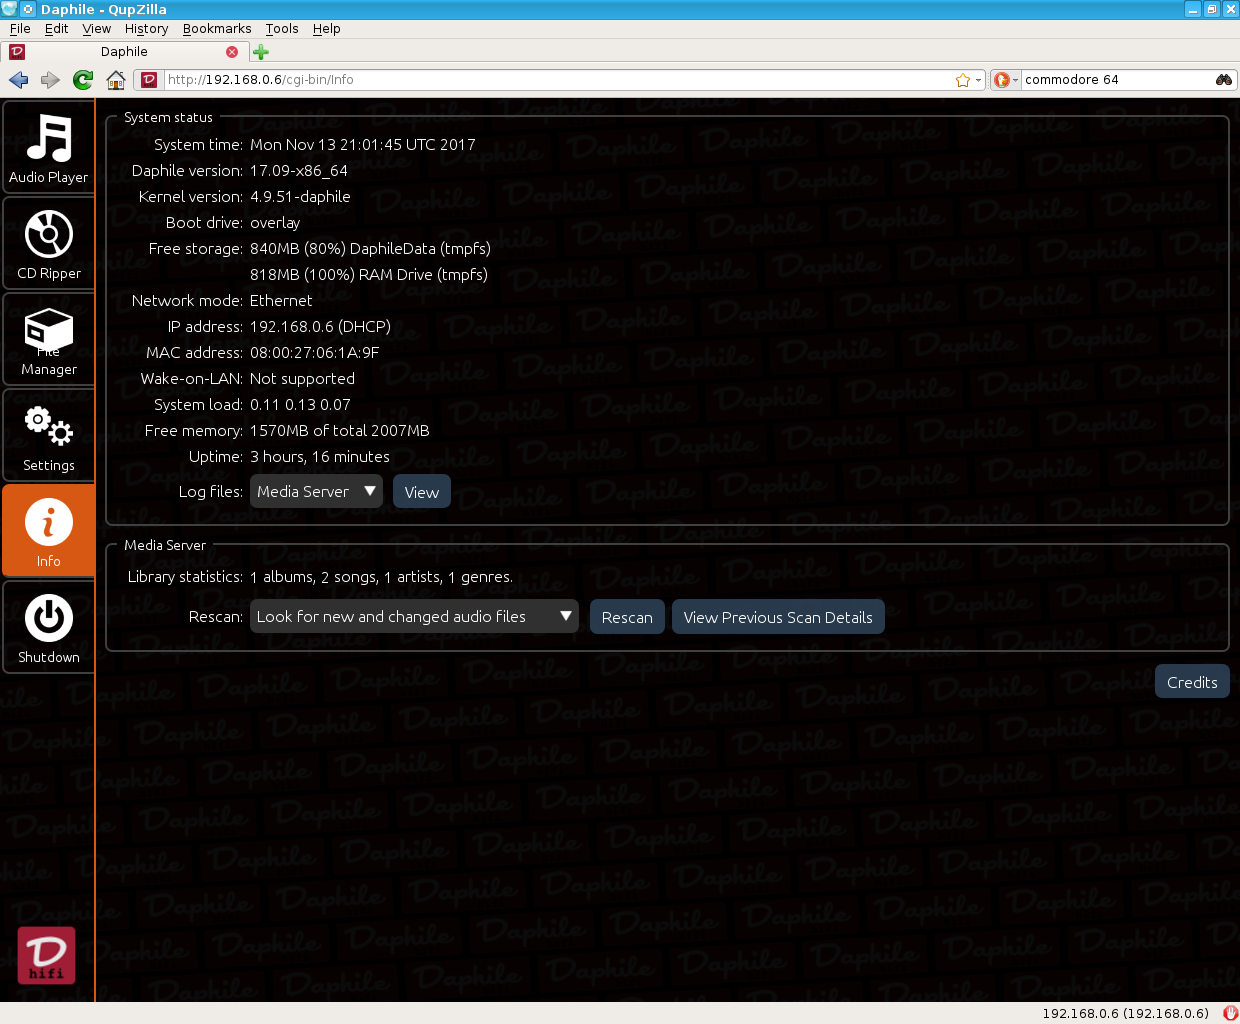Click the Daphile tab favicon

tap(17, 52)
